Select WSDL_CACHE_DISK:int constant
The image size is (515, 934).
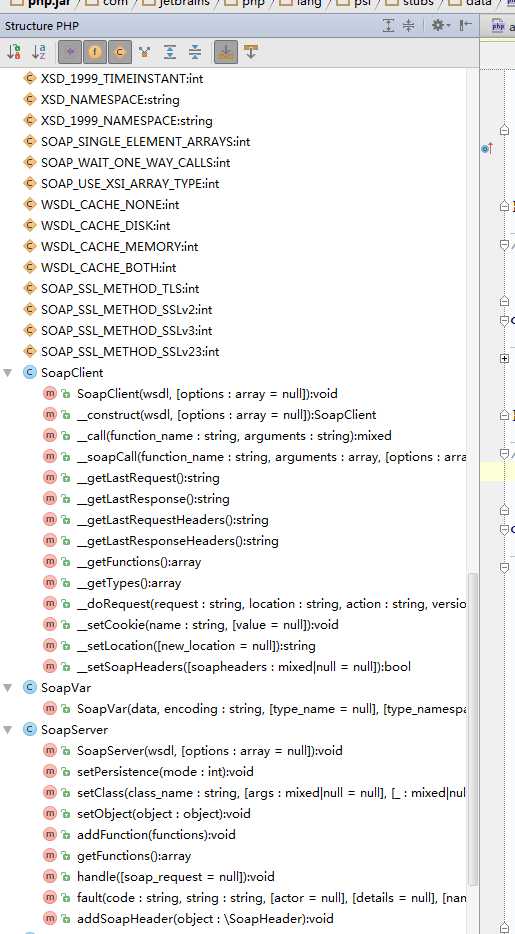click(105, 225)
